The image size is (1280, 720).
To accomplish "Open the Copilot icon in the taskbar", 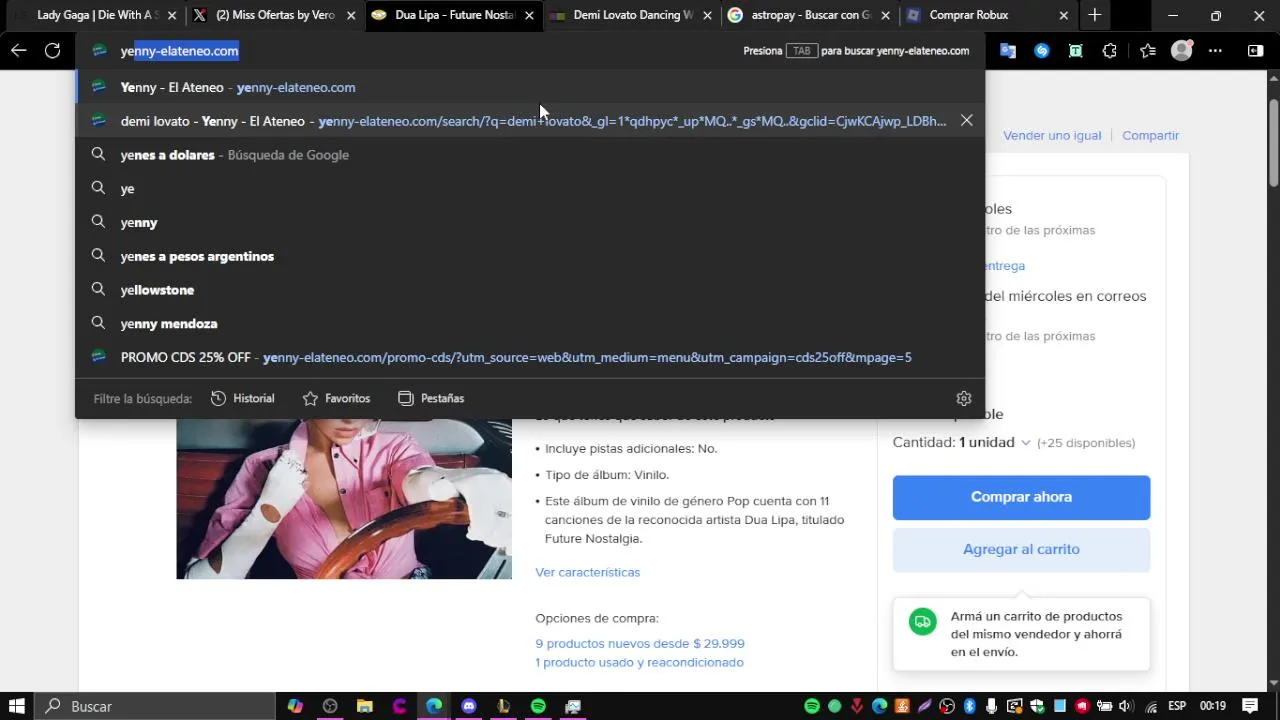I will coord(295,706).
